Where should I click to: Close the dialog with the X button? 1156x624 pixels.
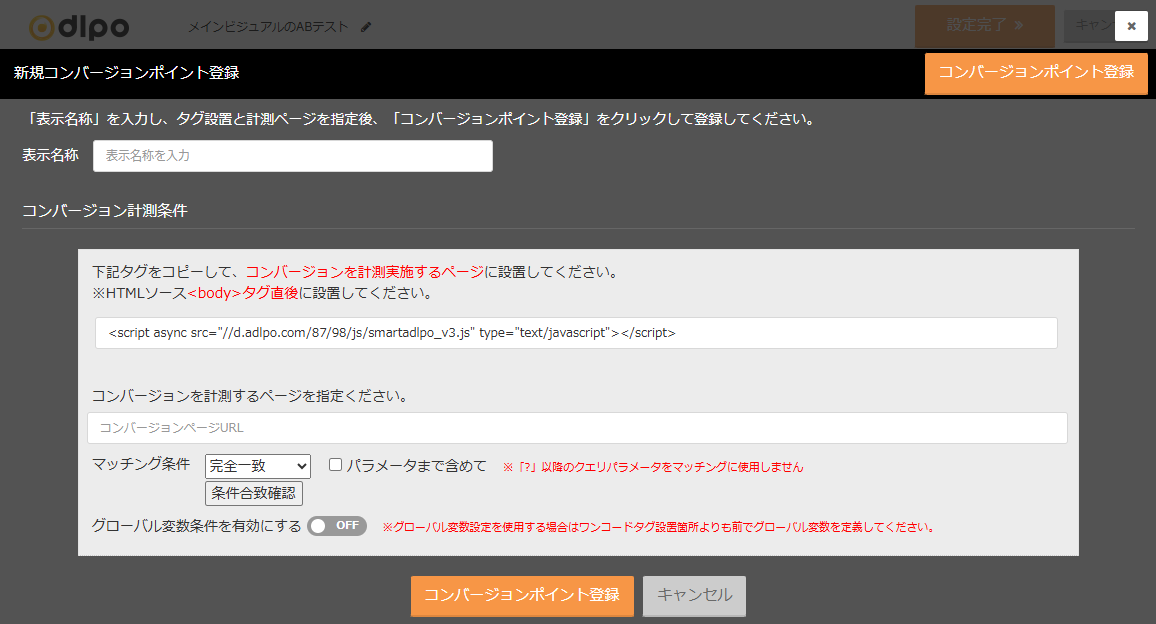(1131, 26)
